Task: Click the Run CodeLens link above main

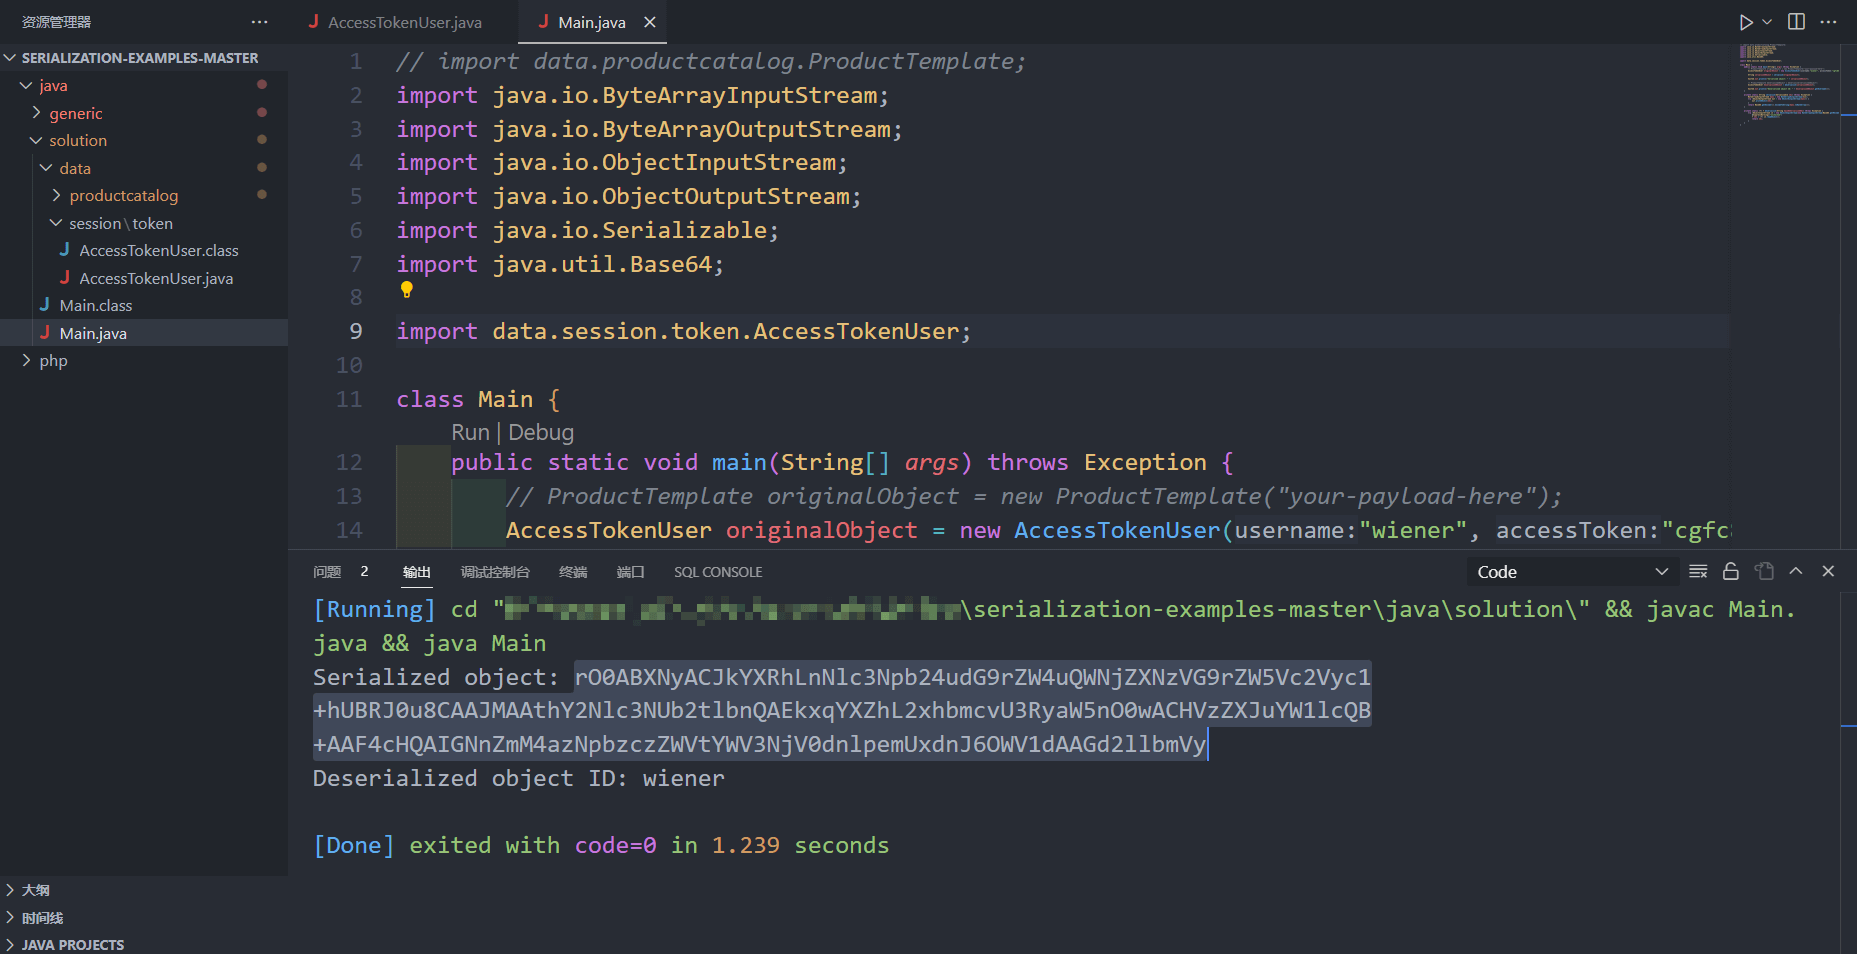Action: tap(469, 433)
